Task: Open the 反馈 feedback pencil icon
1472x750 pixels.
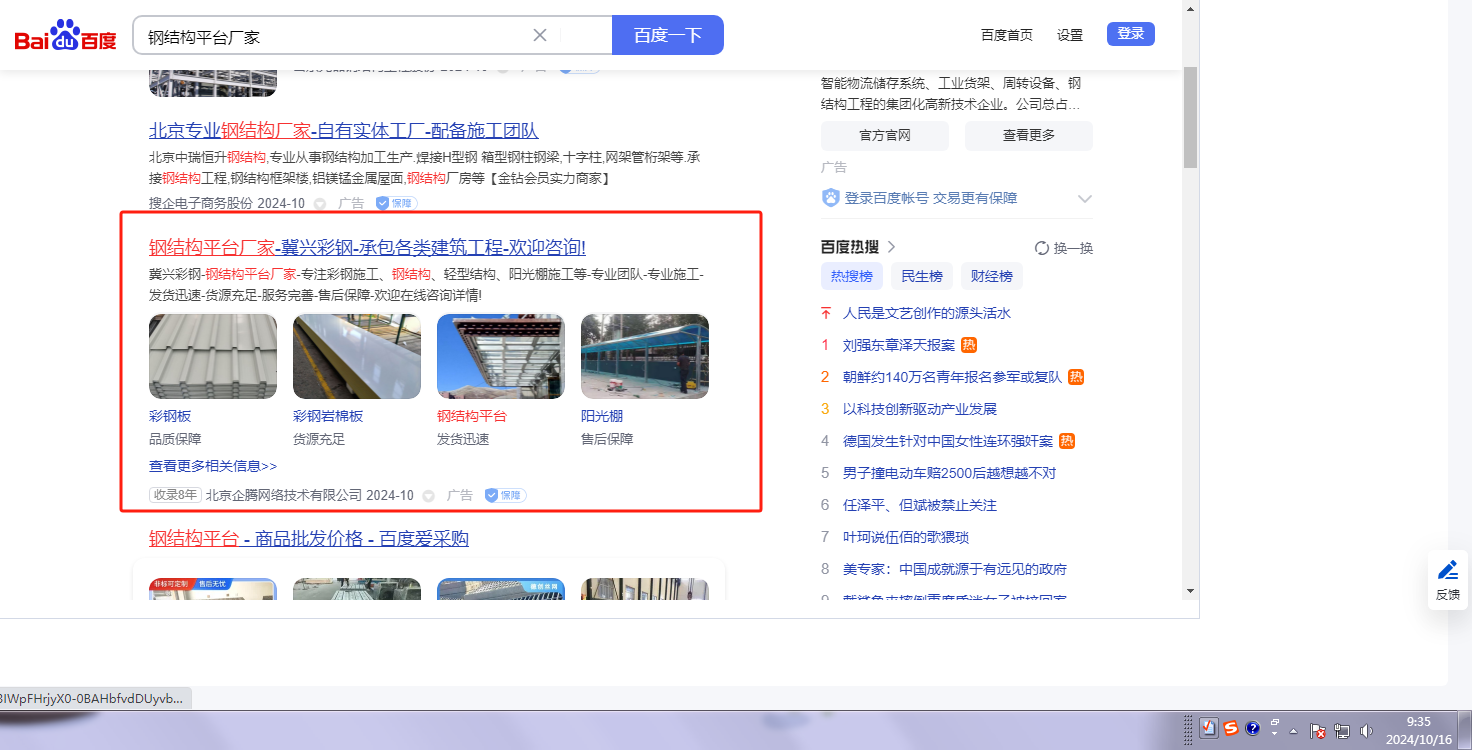Action: coord(1447,571)
